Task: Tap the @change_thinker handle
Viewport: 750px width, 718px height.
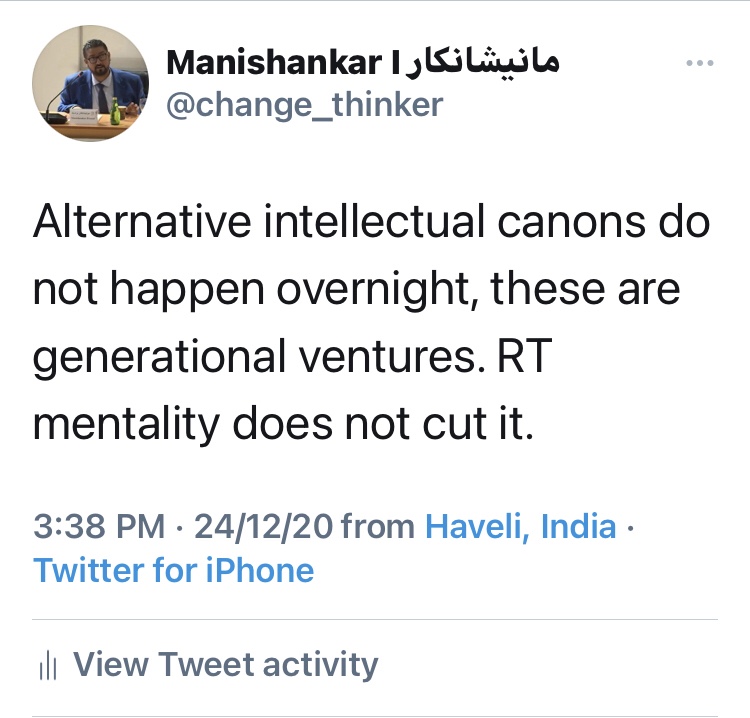Action: [303, 104]
